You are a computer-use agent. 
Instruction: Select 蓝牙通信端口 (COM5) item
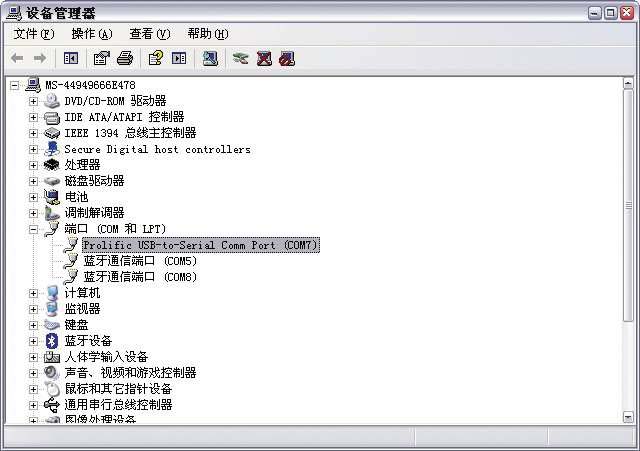140,261
